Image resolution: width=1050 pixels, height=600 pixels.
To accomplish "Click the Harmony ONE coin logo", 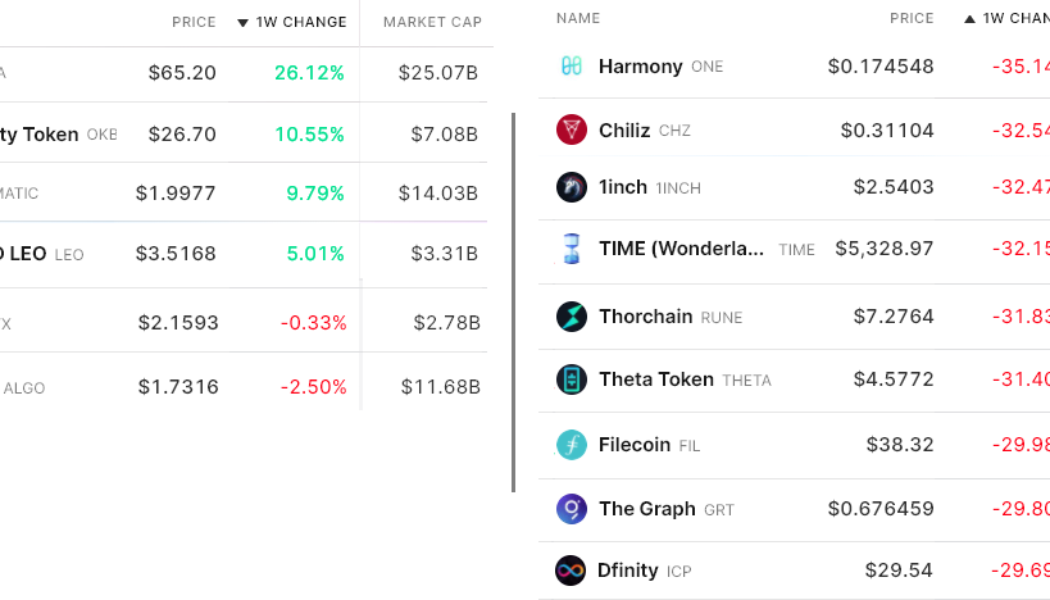I will click(571, 66).
